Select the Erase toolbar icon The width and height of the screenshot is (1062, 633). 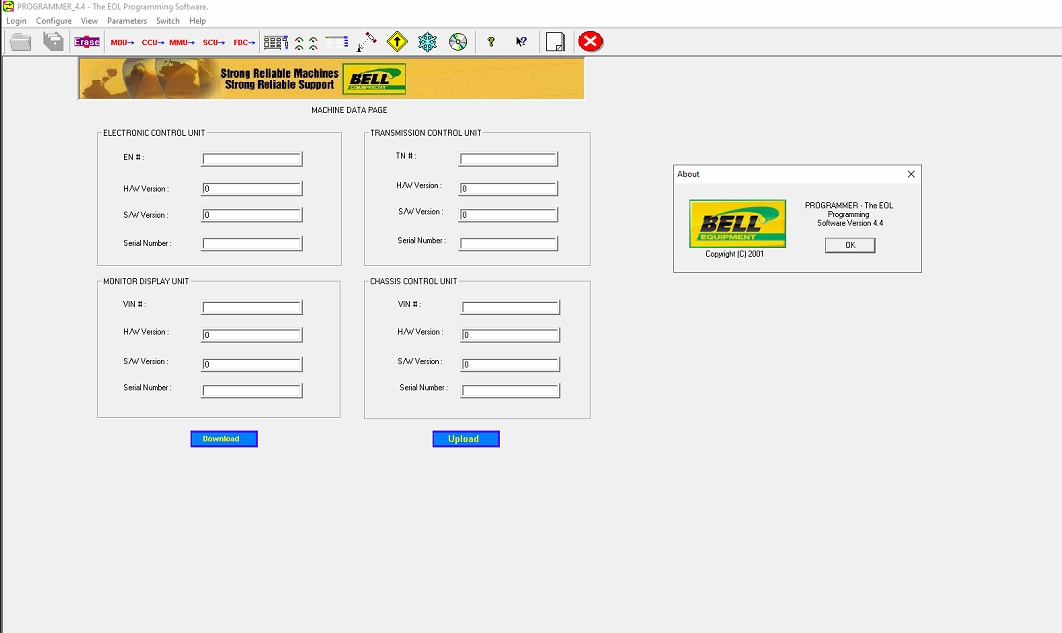(x=86, y=42)
